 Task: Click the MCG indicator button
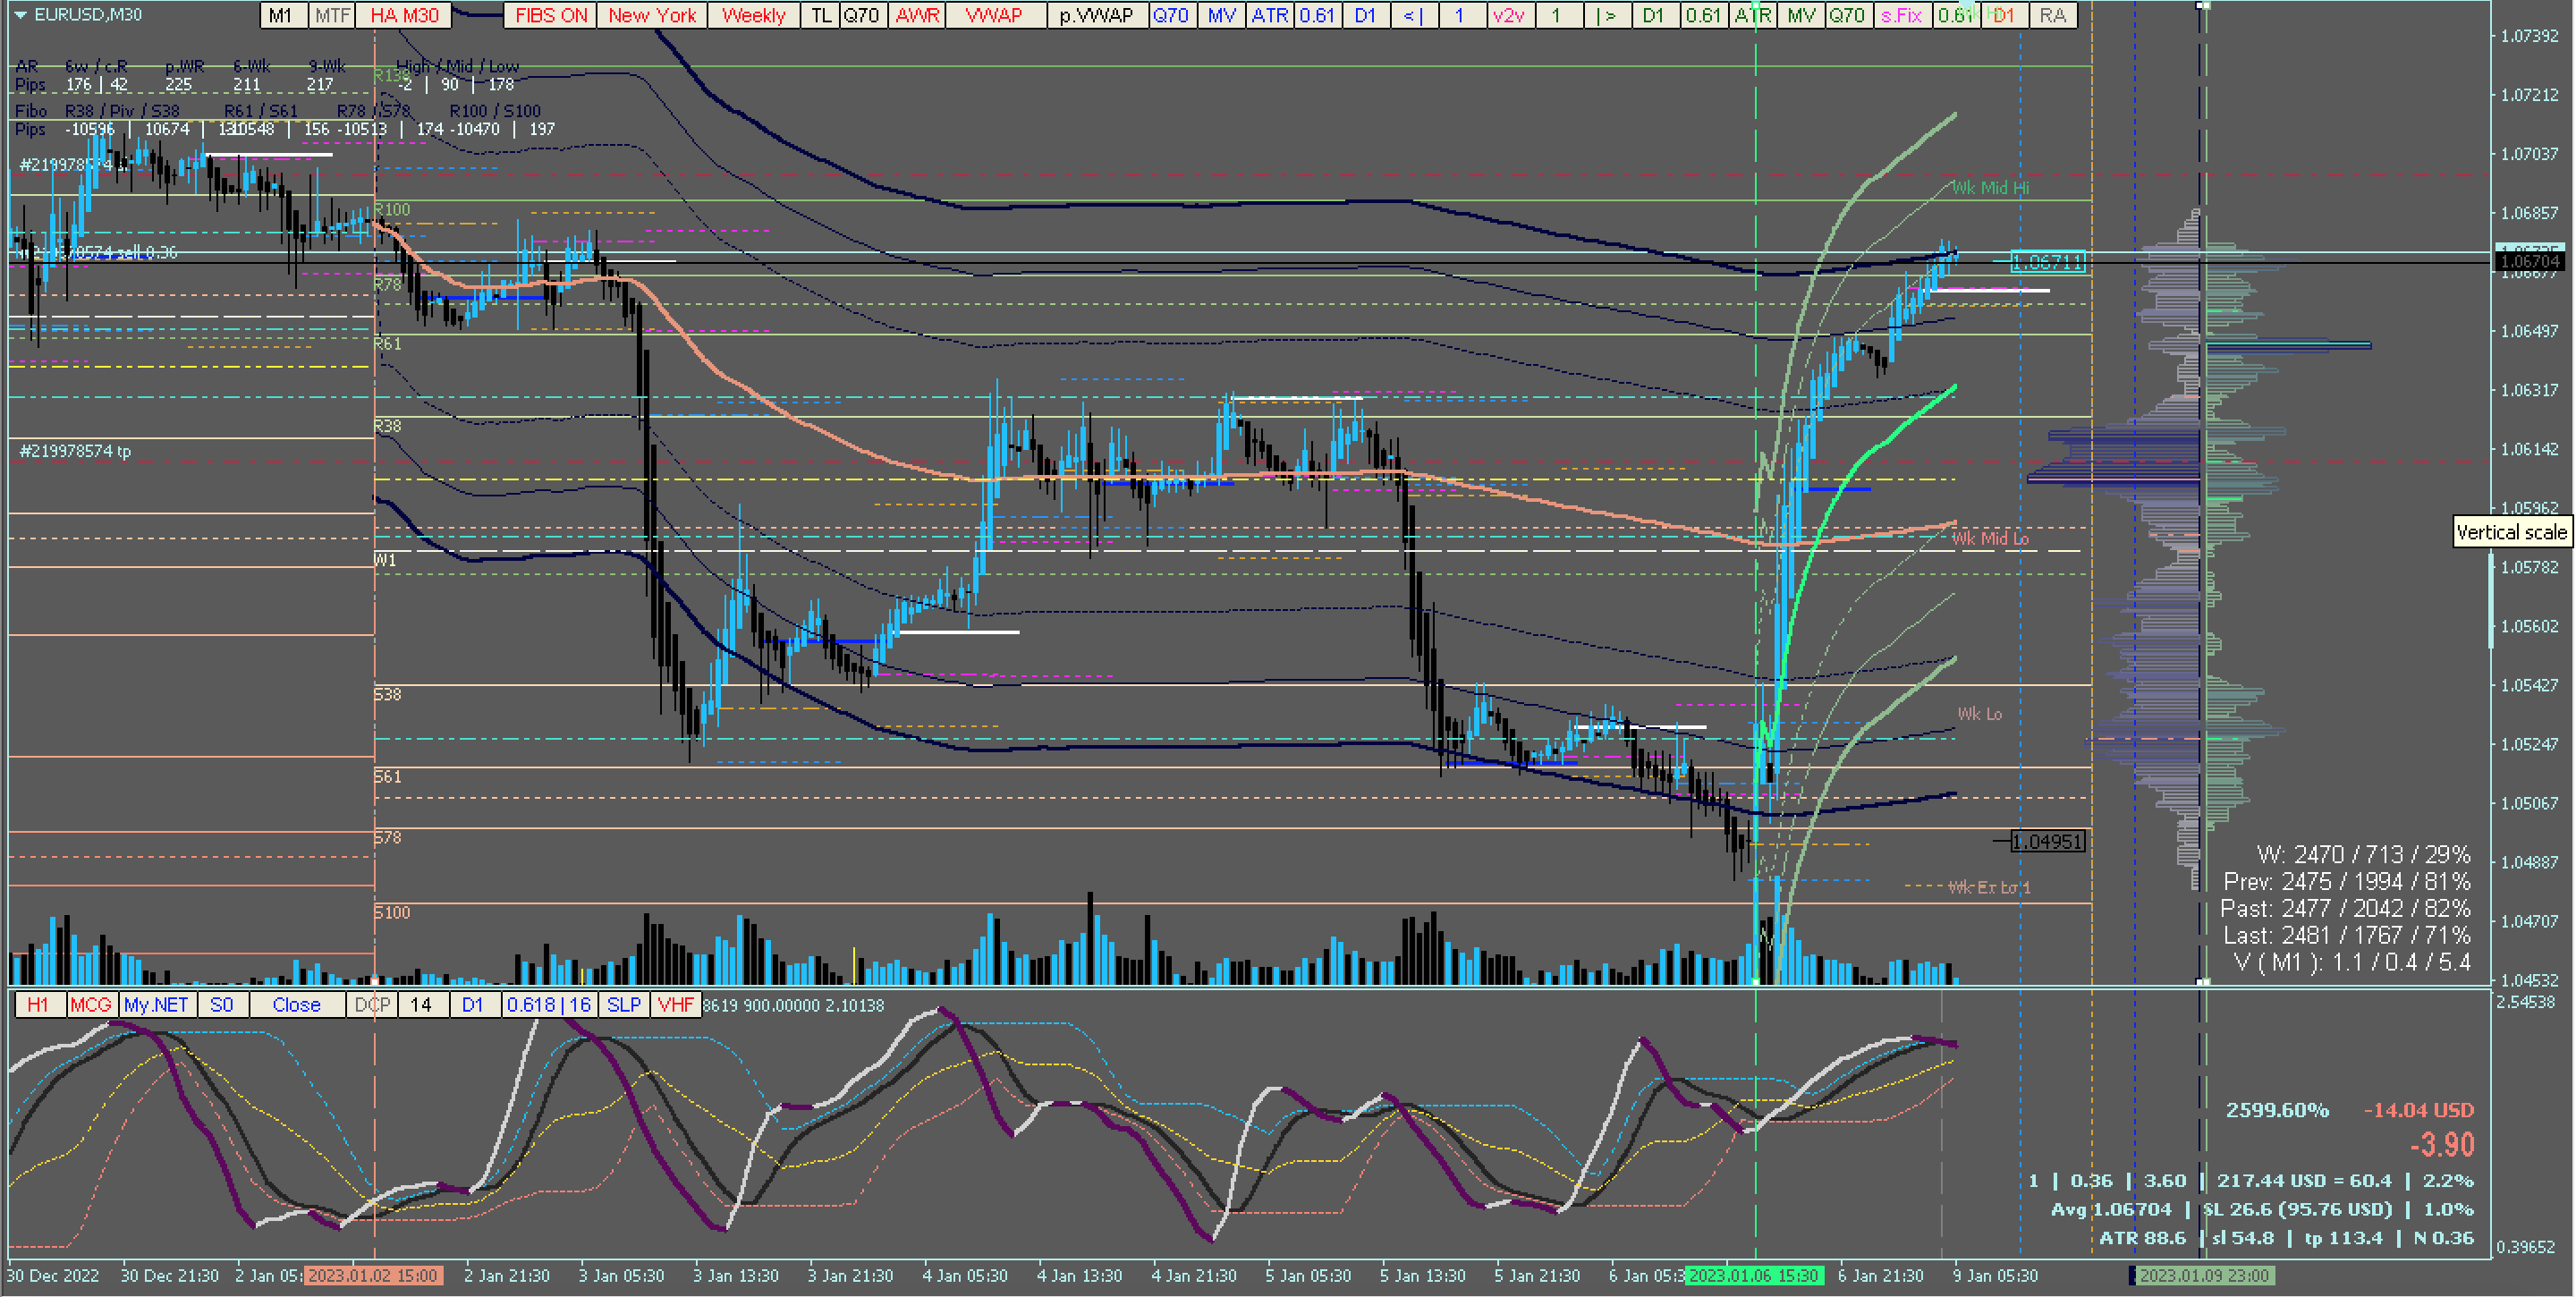coord(91,1005)
